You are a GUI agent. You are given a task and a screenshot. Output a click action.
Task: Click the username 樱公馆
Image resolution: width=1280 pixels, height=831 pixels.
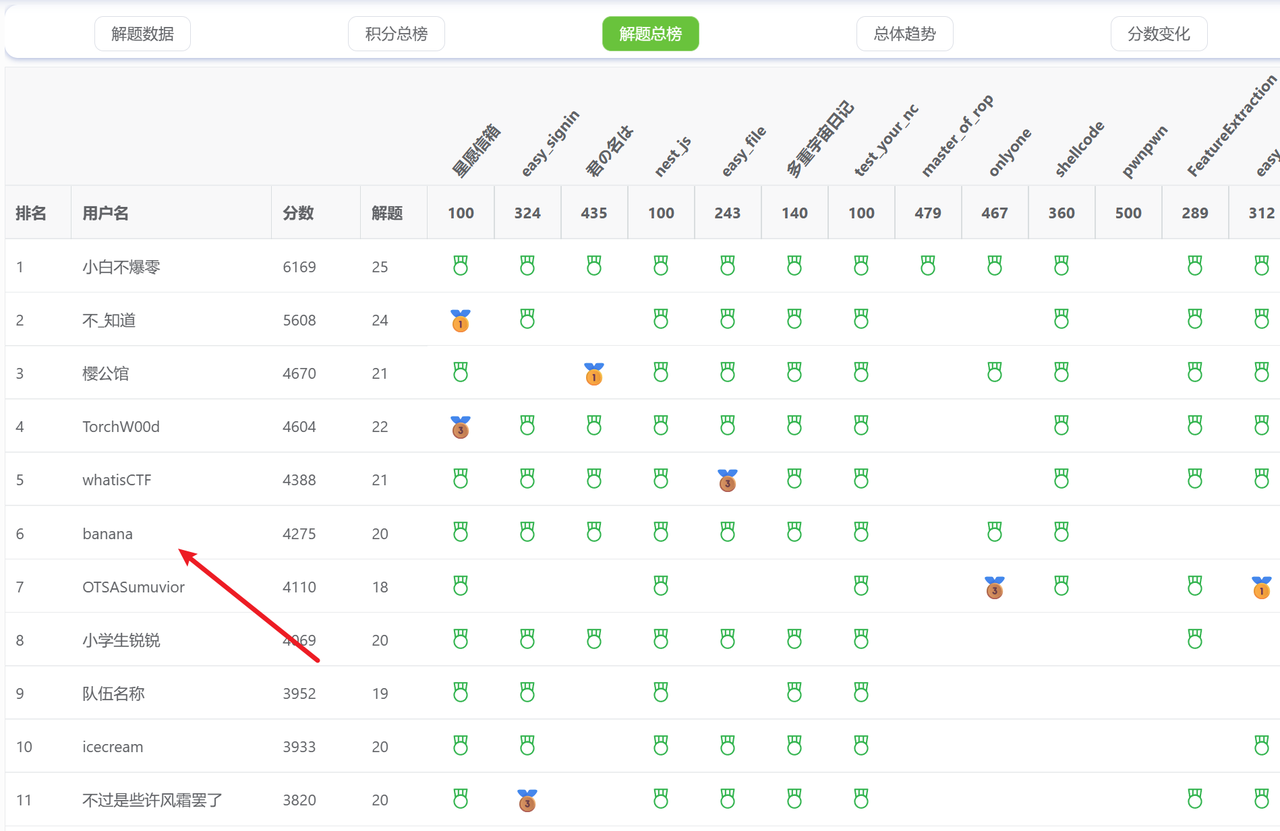(105, 373)
